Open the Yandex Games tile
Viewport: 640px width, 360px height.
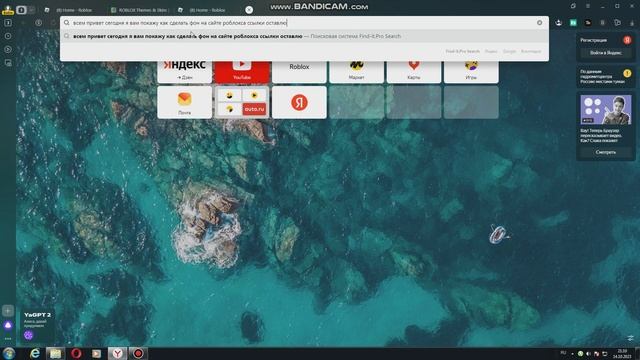(471, 72)
